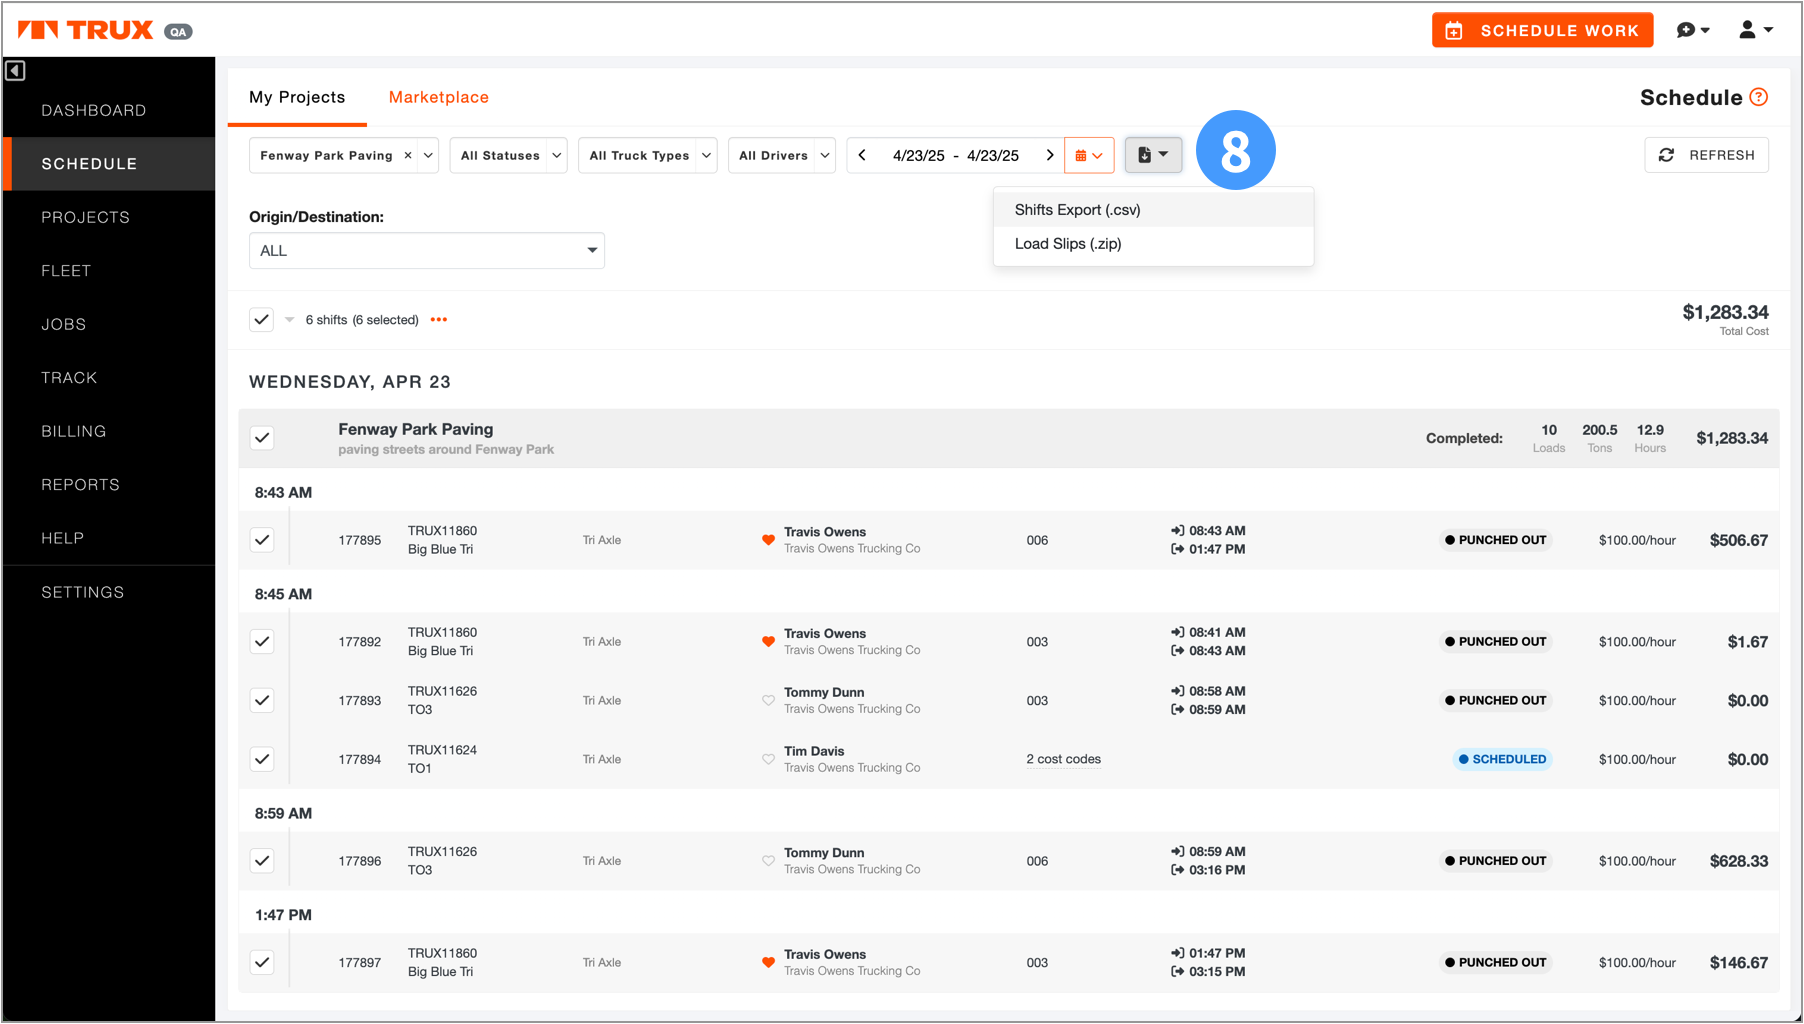Viewport: 1804px width, 1024px height.
Task: Advance to next date with right arrow
Action: (1049, 155)
